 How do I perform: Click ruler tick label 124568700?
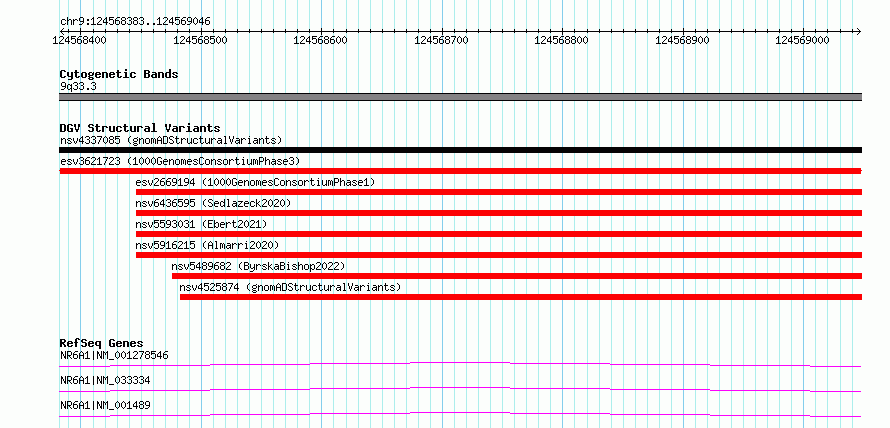click(x=442, y=40)
